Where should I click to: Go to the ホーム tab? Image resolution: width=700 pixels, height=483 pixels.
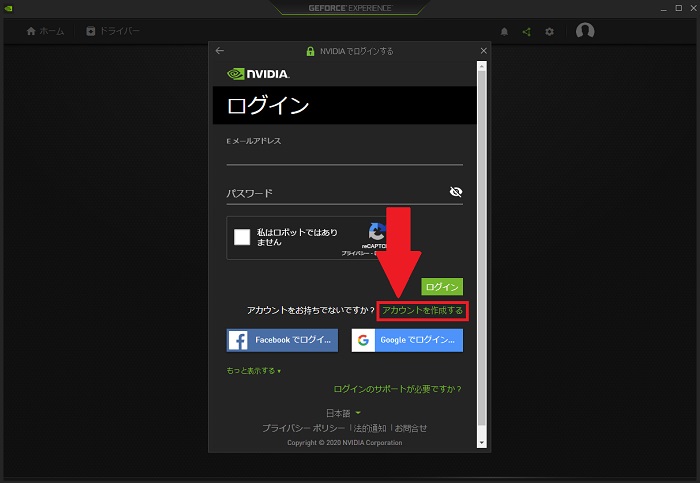45,31
